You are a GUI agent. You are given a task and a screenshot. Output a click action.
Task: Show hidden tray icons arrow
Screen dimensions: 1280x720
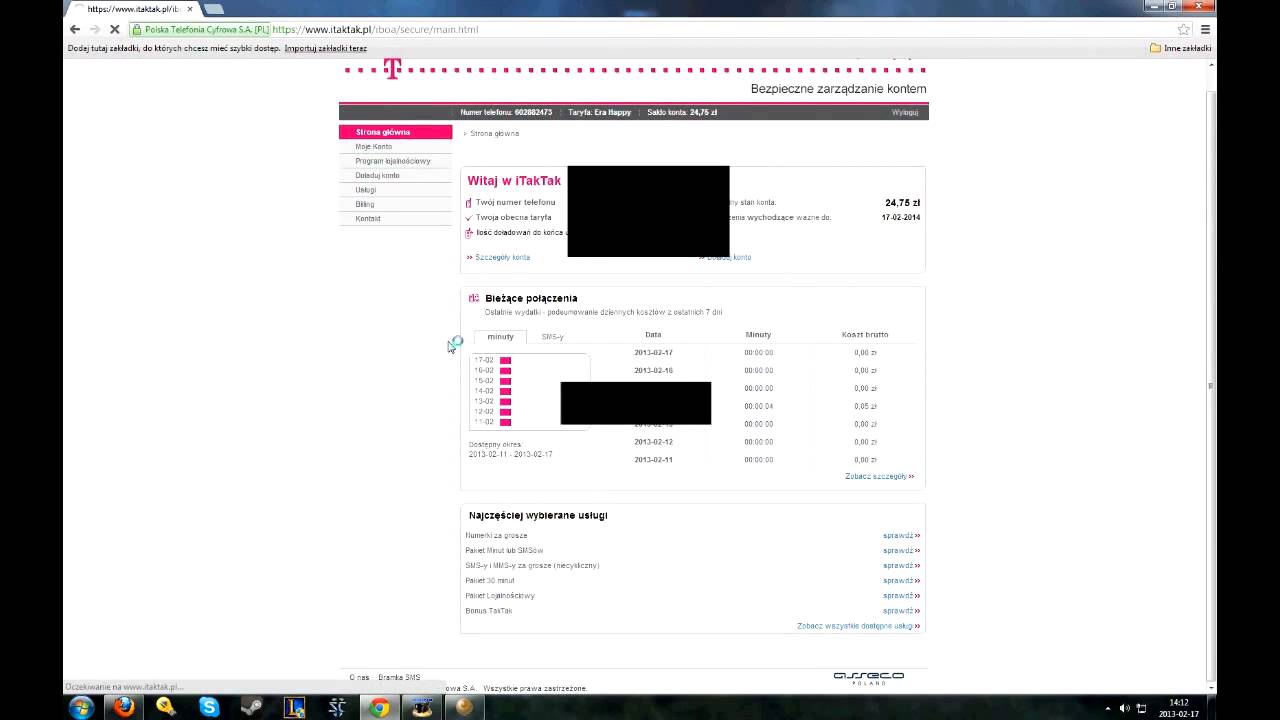coord(1107,708)
